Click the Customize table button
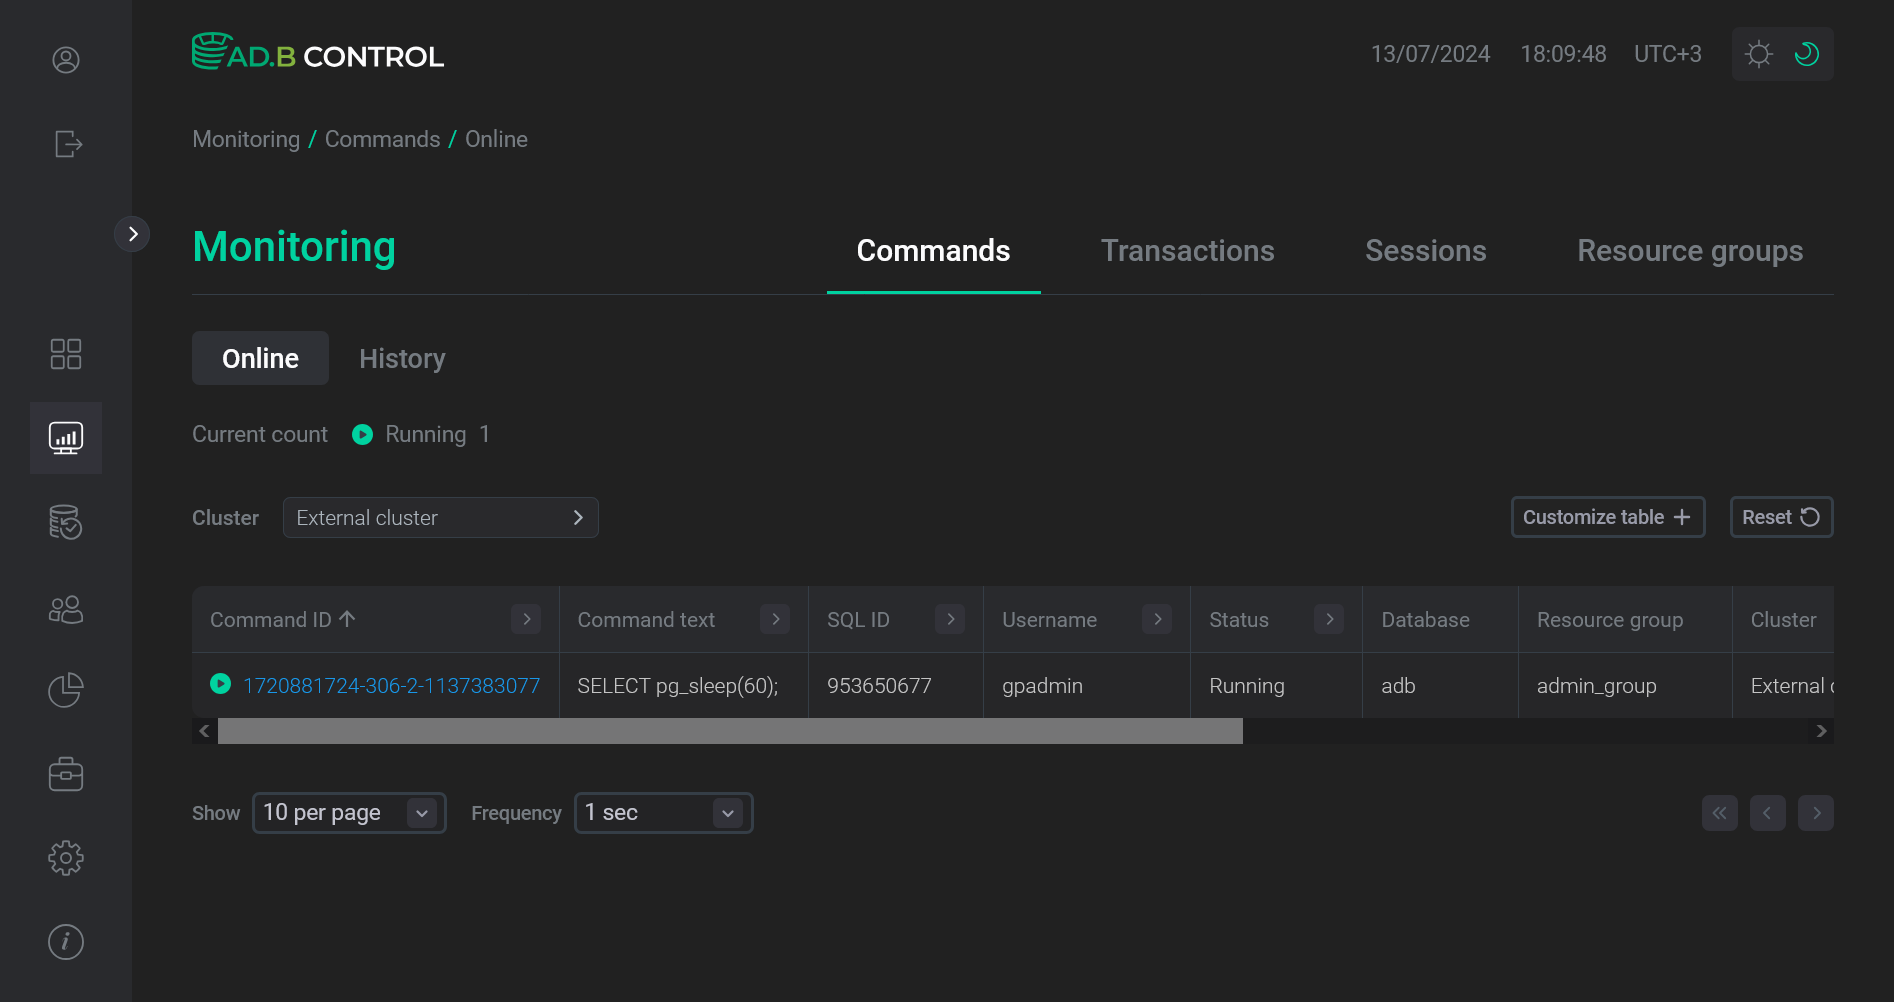This screenshot has height=1002, width=1894. click(x=1607, y=517)
